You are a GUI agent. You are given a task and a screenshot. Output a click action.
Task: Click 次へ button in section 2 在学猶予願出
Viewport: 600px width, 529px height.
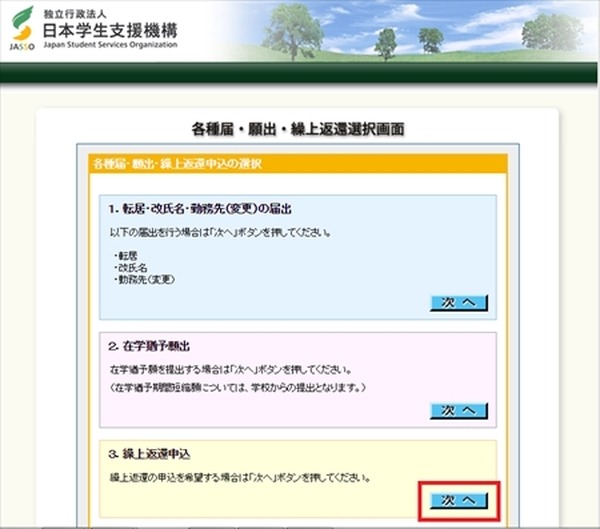459,411
